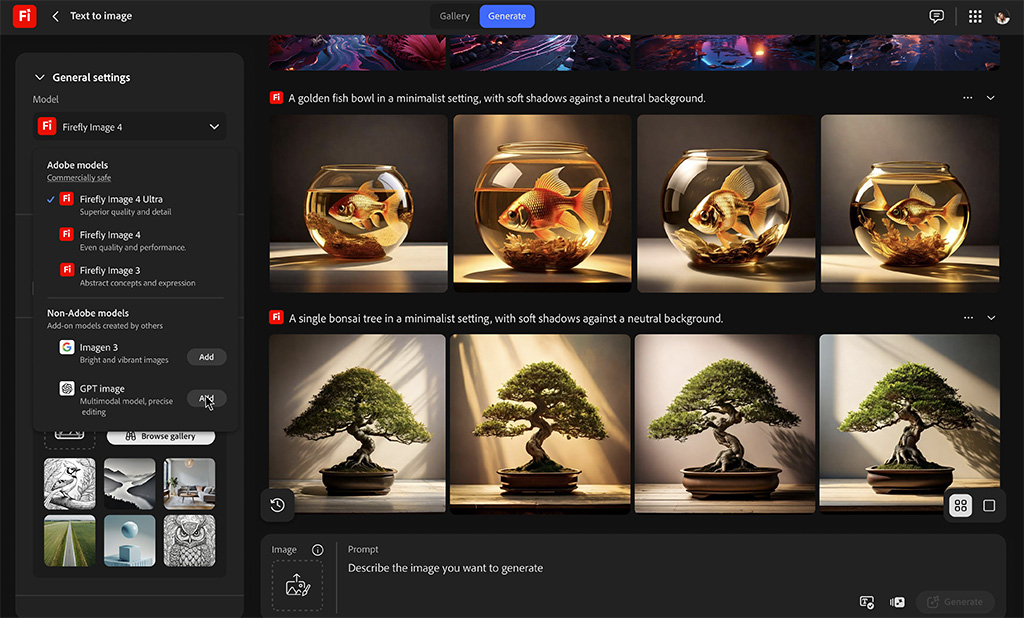
Task: Open the generation history clock icon
Action: (x=278, y=505)
